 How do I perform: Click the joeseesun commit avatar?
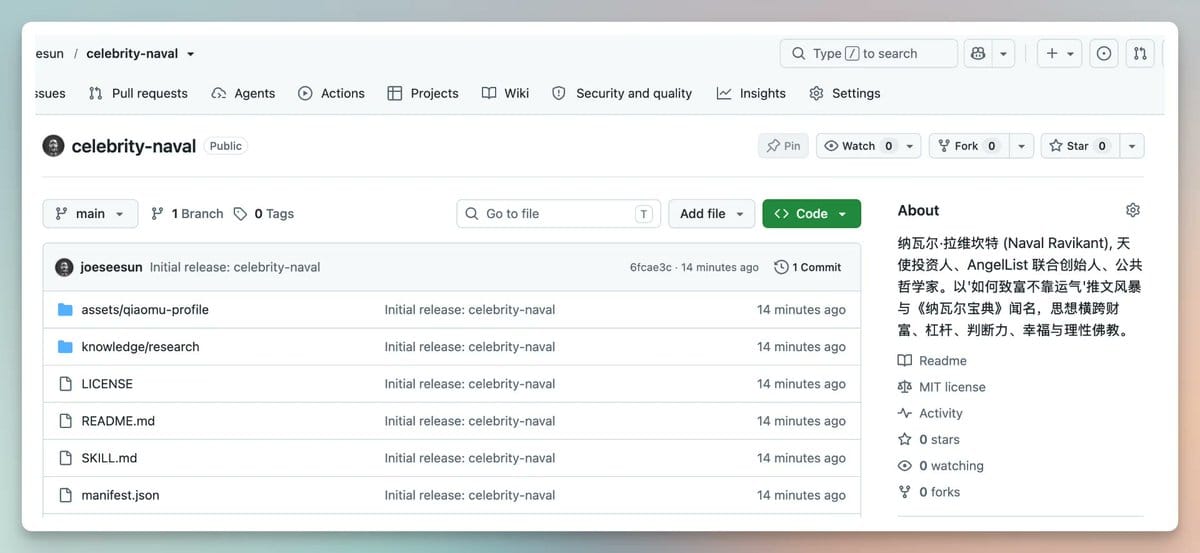click(64, 267)
